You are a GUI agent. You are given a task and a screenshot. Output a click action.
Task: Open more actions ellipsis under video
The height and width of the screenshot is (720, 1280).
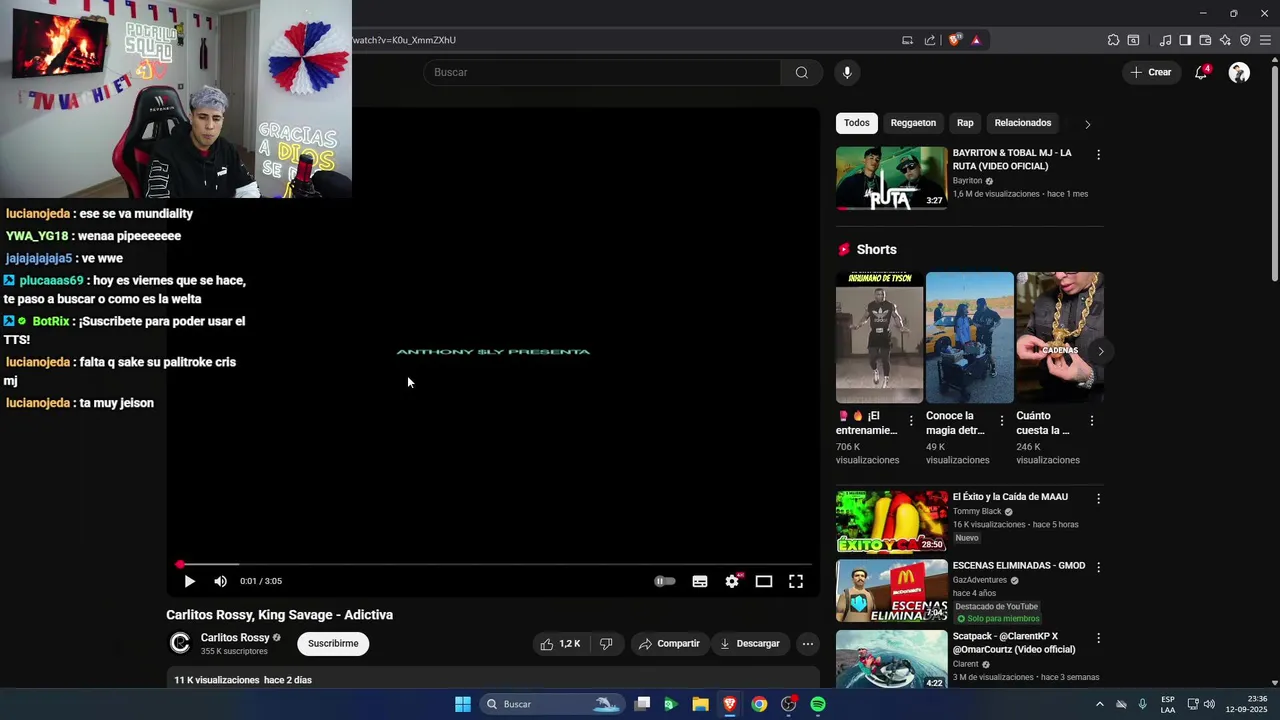(808, 644)
